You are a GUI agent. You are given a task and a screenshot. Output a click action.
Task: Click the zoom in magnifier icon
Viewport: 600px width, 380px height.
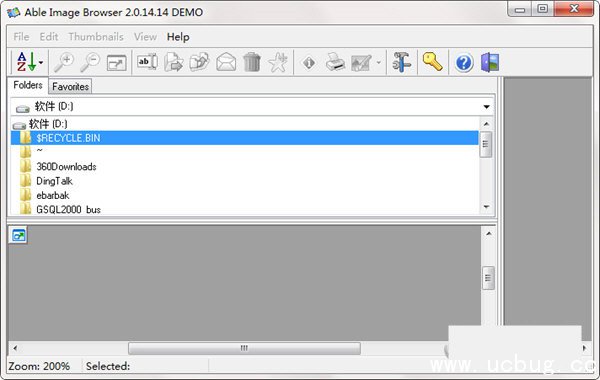[x=64, y=62]
